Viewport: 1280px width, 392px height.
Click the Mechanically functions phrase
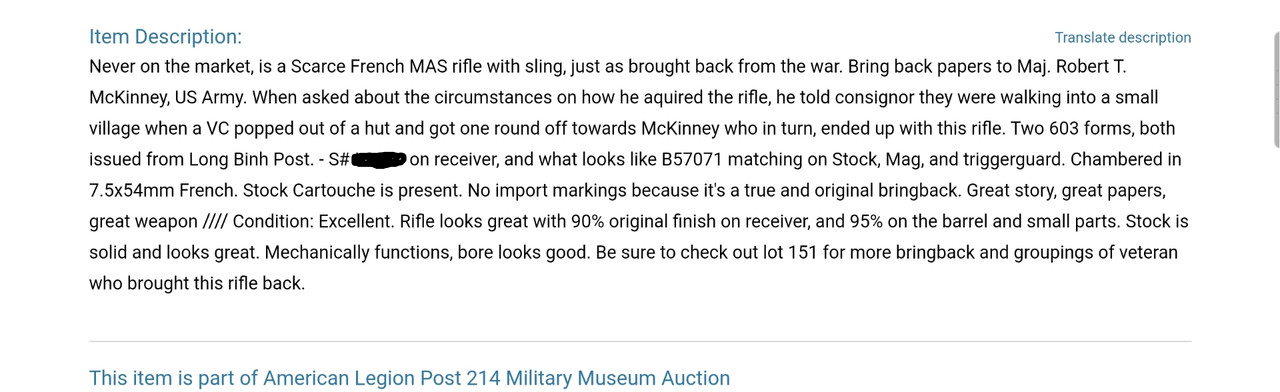(358, 253)
